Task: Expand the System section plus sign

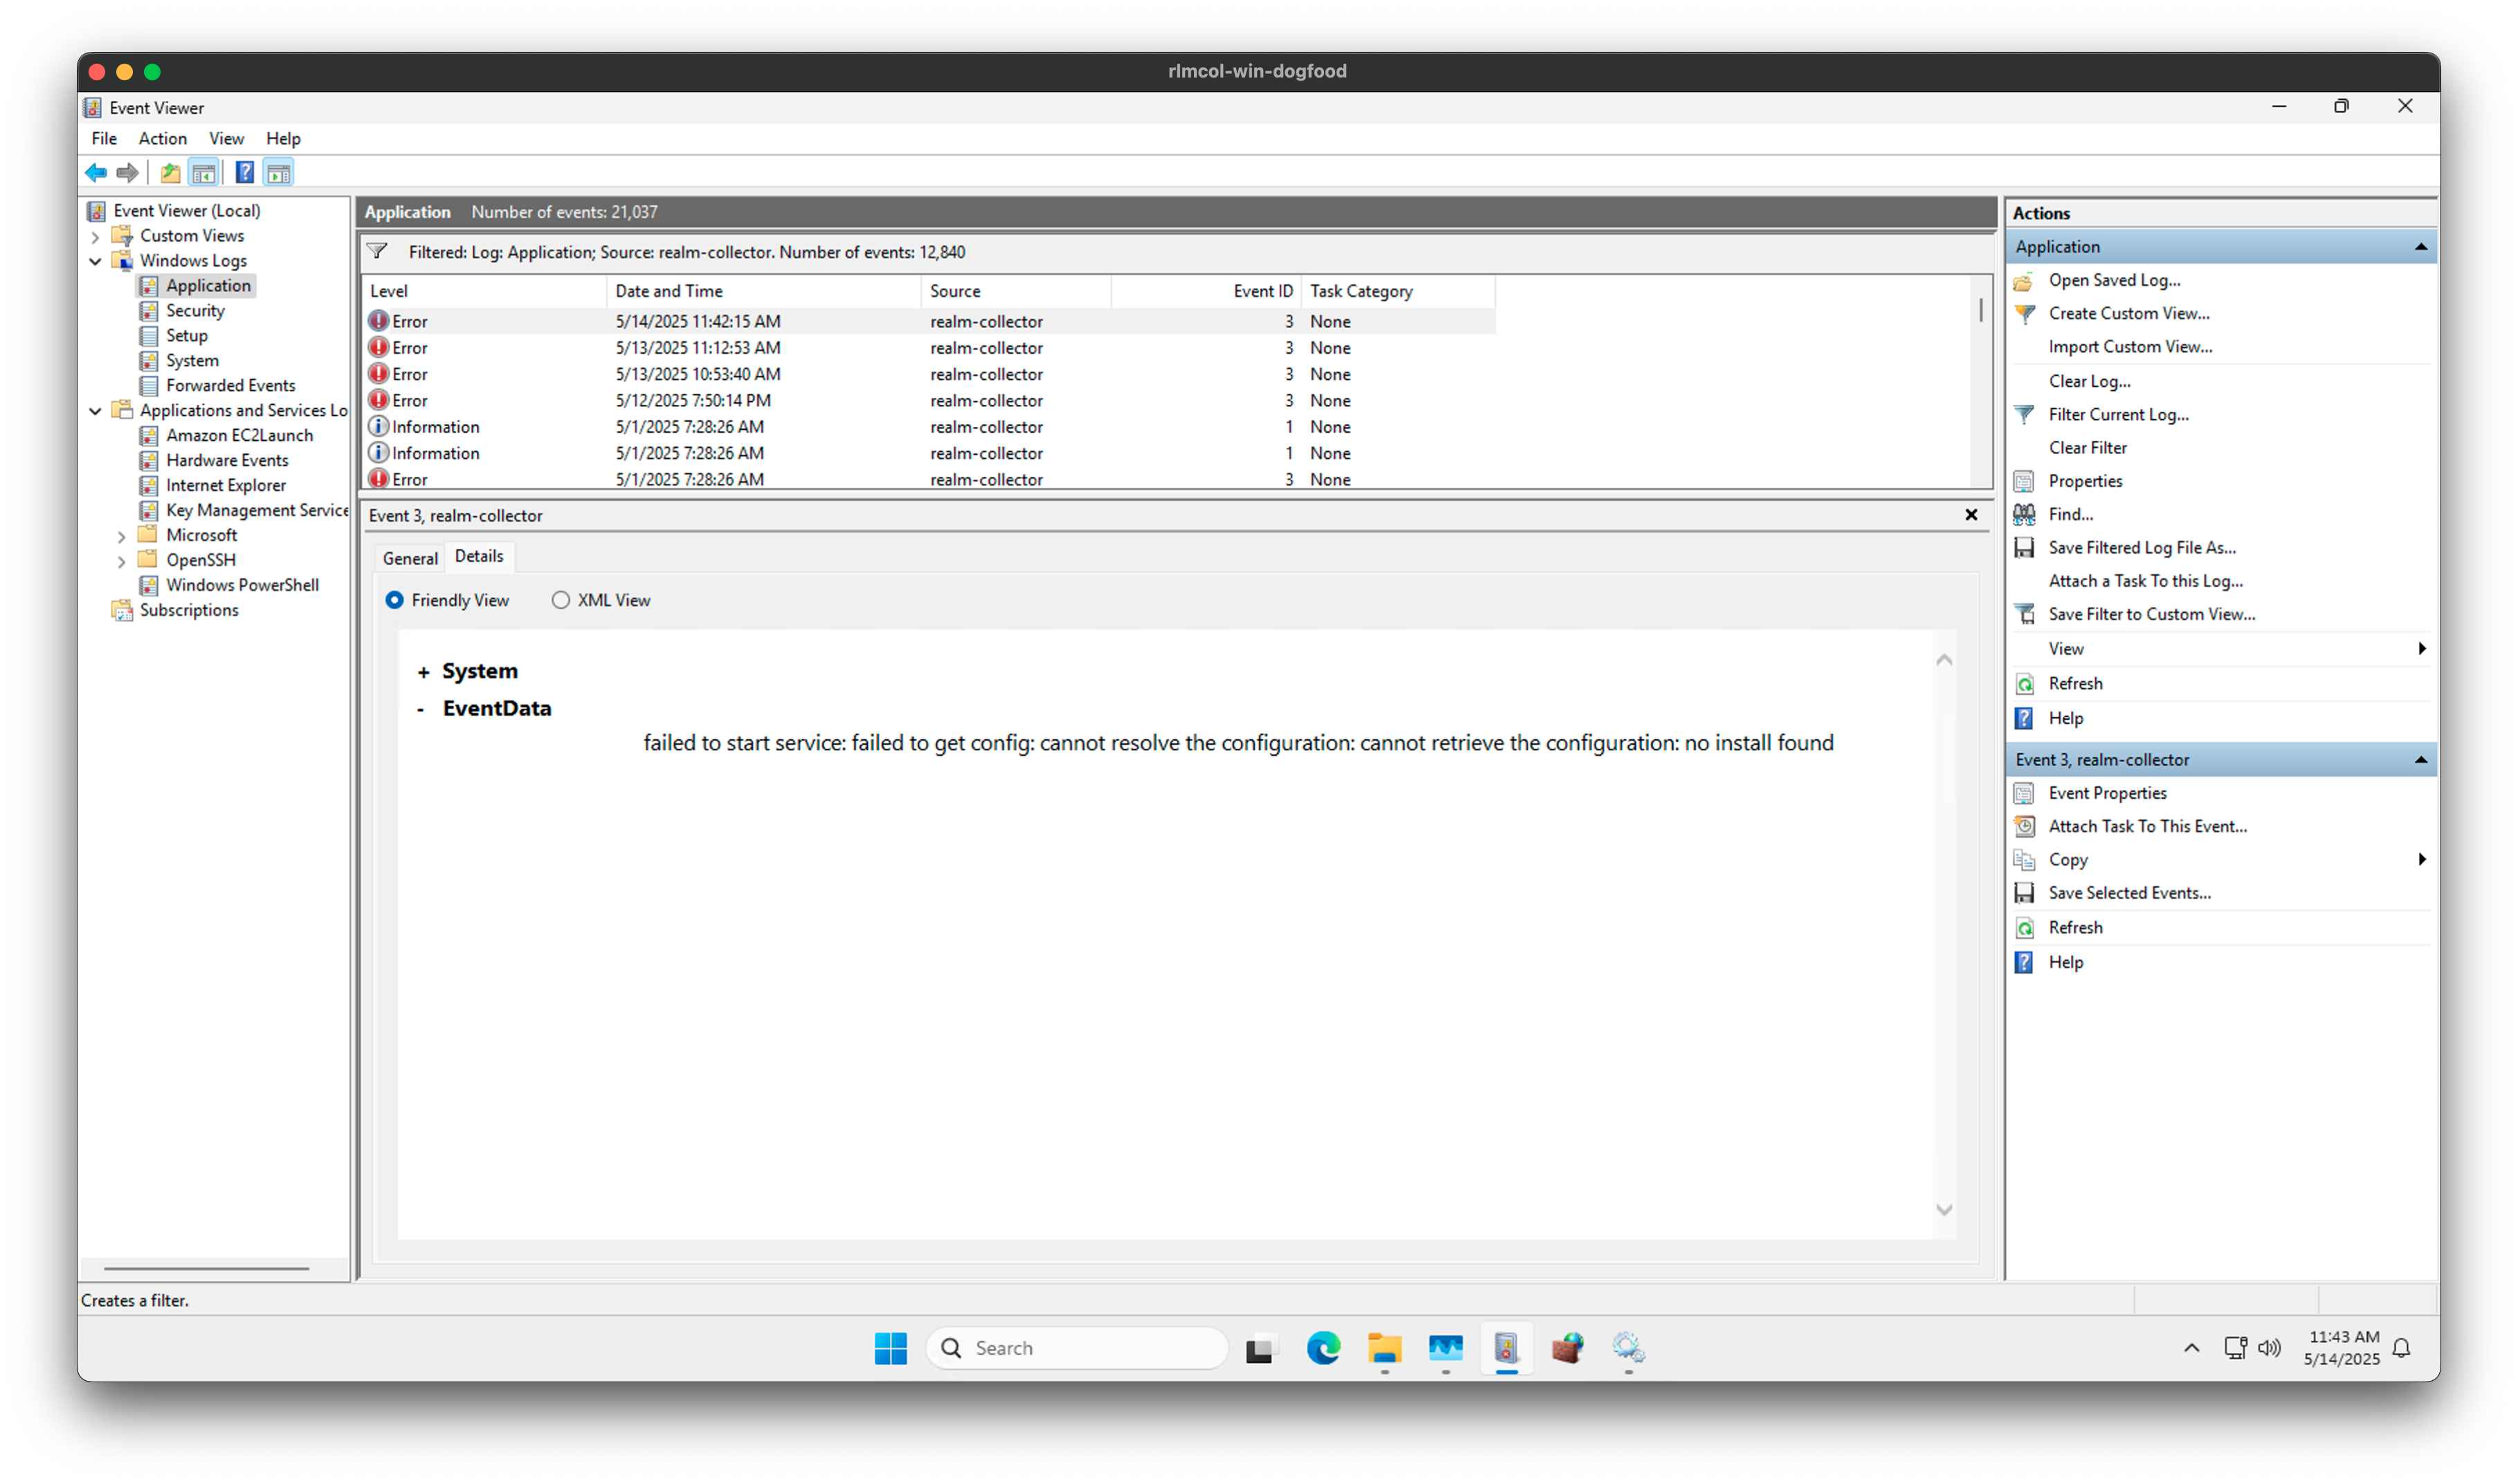Action: 423,673
